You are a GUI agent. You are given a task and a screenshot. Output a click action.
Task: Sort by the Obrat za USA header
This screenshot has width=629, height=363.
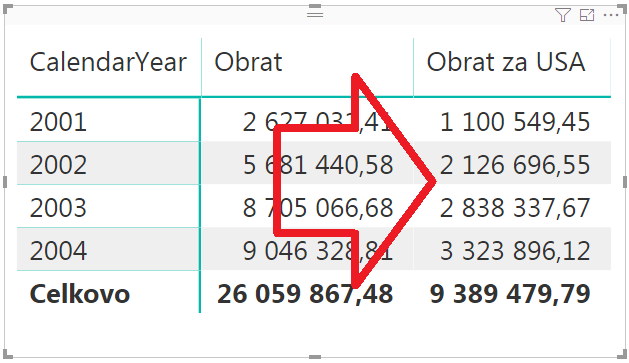(x=506, y=63)
